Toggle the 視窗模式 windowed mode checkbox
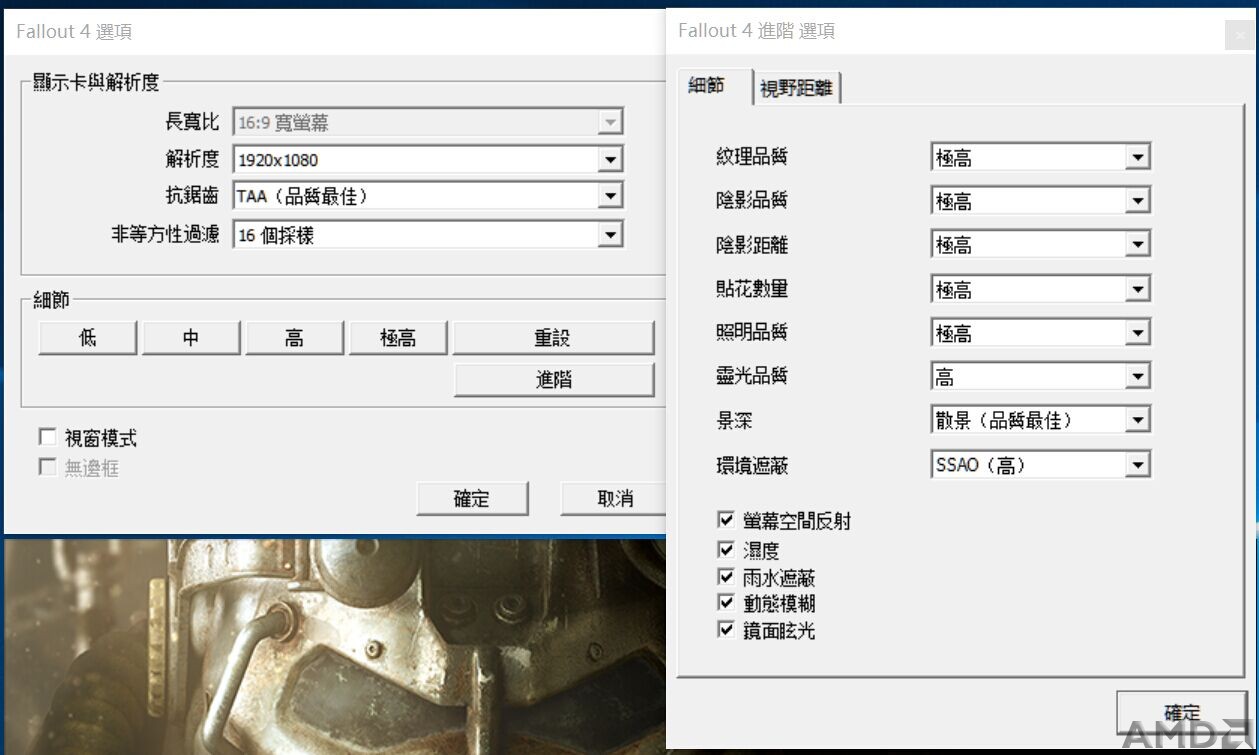The width and height of the screenshot is (1259, 755). point(47,437)
